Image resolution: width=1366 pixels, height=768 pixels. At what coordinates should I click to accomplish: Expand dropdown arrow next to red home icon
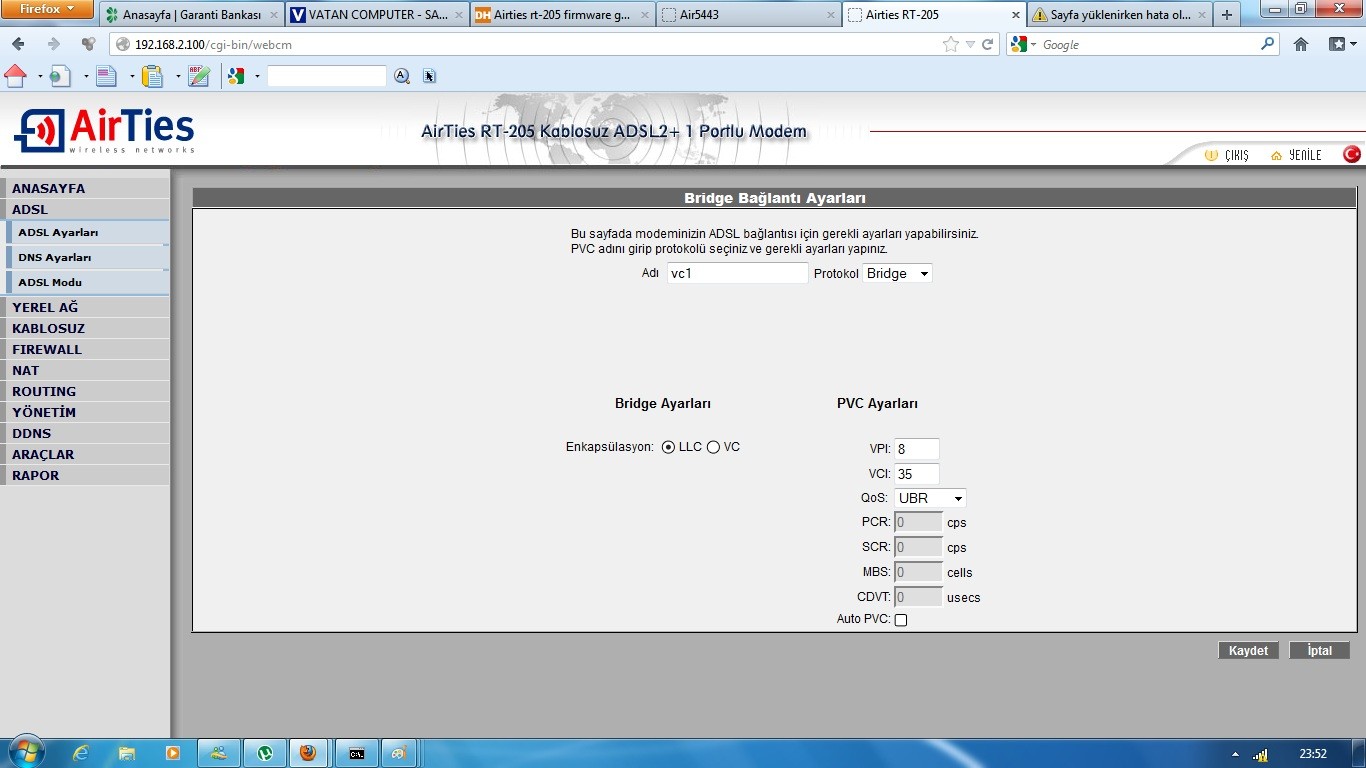40,77
